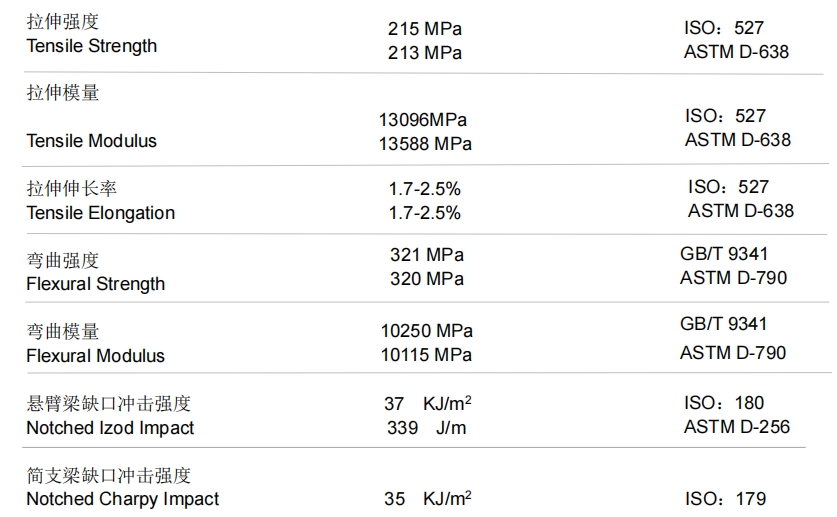837x517 pixels.
Task: Click the ASTM D-256 test standard
Action: 737,427
